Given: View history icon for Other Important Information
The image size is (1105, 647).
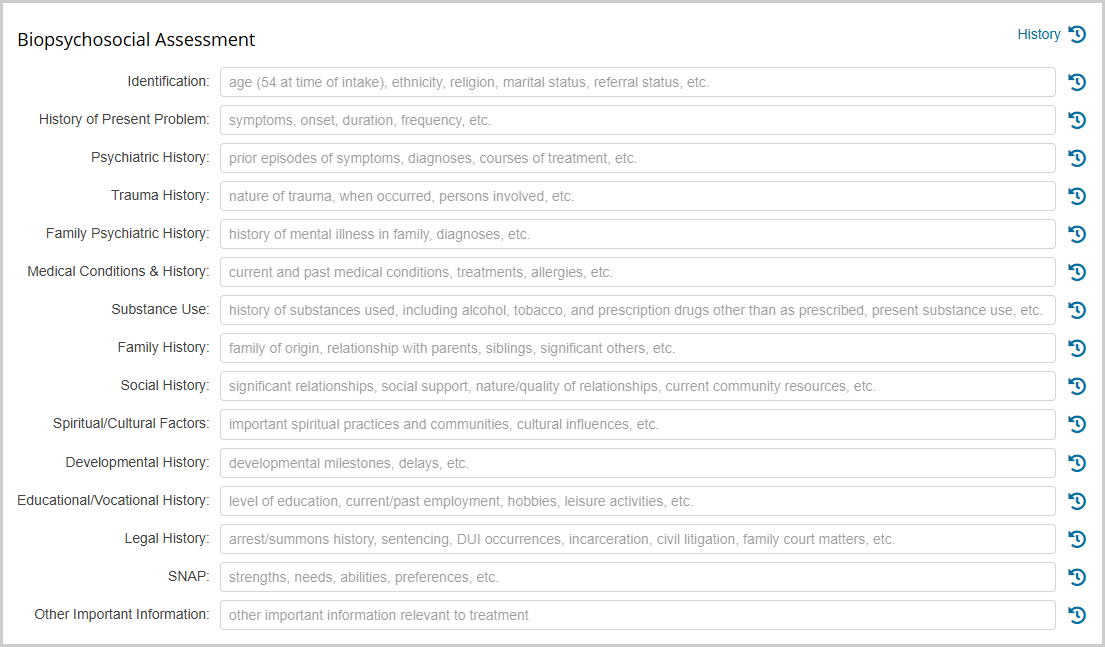Looking at the screenshot, I should (1077, 616).
